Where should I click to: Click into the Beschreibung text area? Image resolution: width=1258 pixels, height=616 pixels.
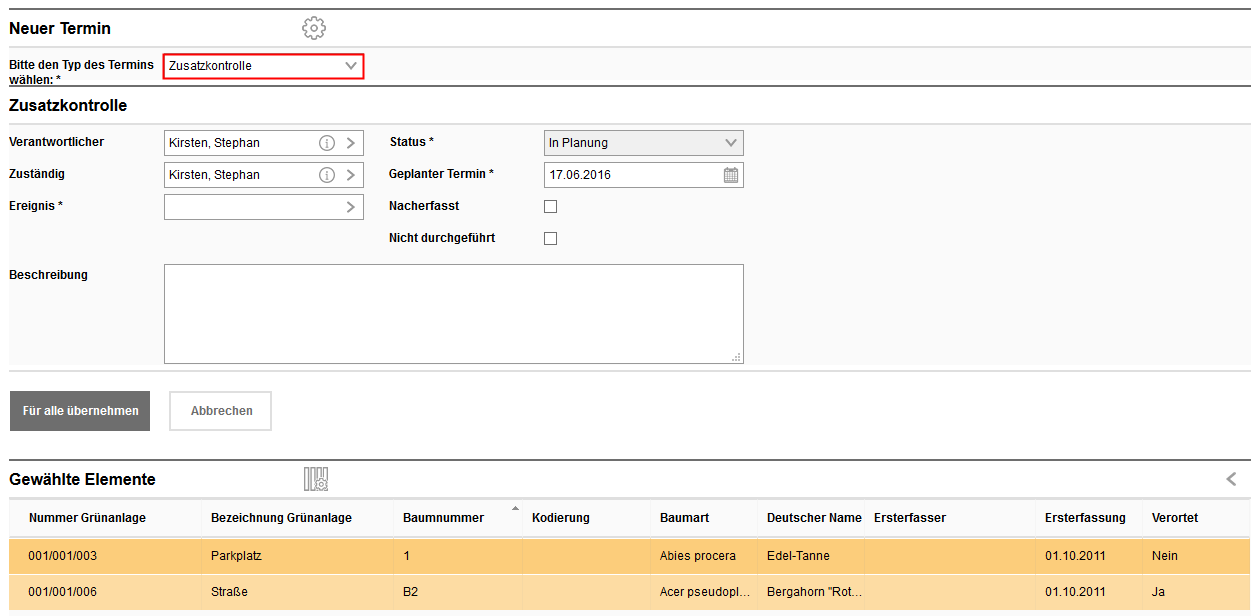453,314
